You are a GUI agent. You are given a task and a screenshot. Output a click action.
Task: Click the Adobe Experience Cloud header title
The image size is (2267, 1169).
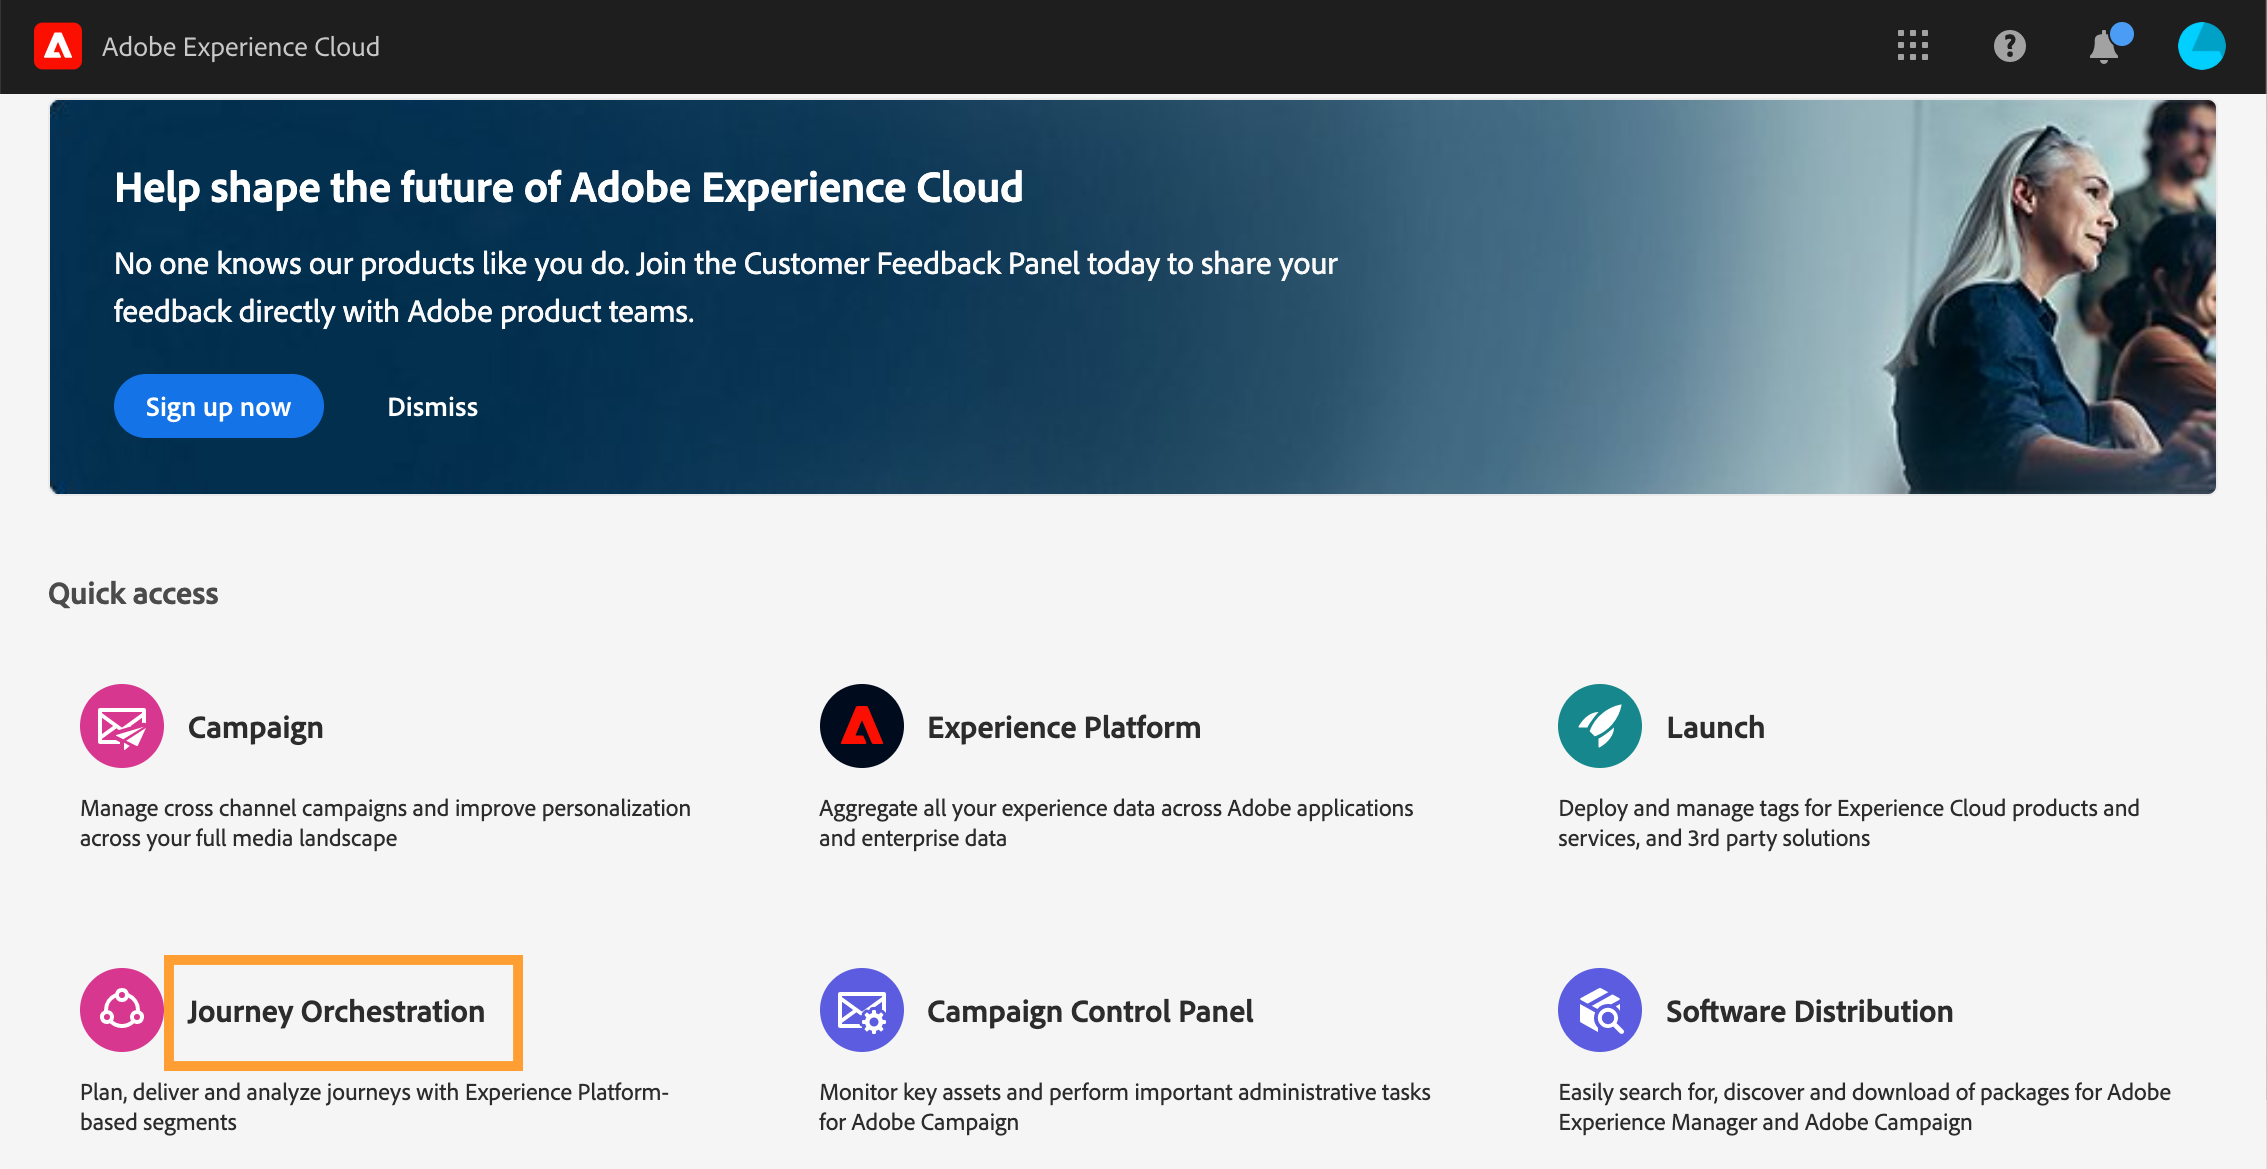click(241, 47)
